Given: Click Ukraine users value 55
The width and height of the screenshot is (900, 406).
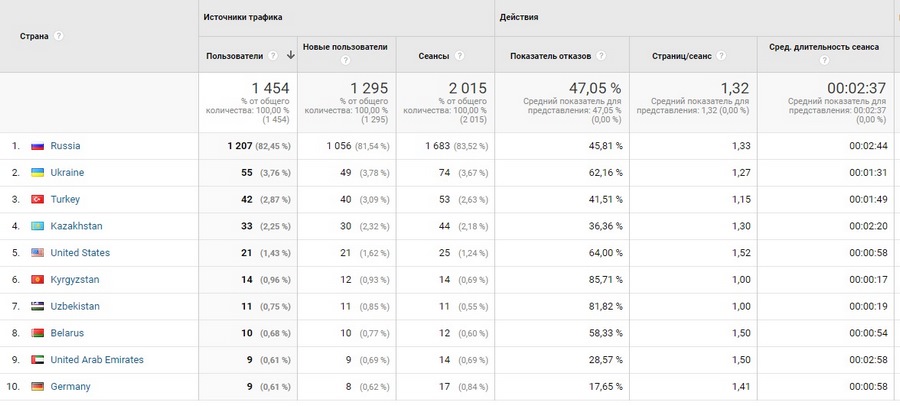Looking at the screenshot, I should (x=247, y=172).
